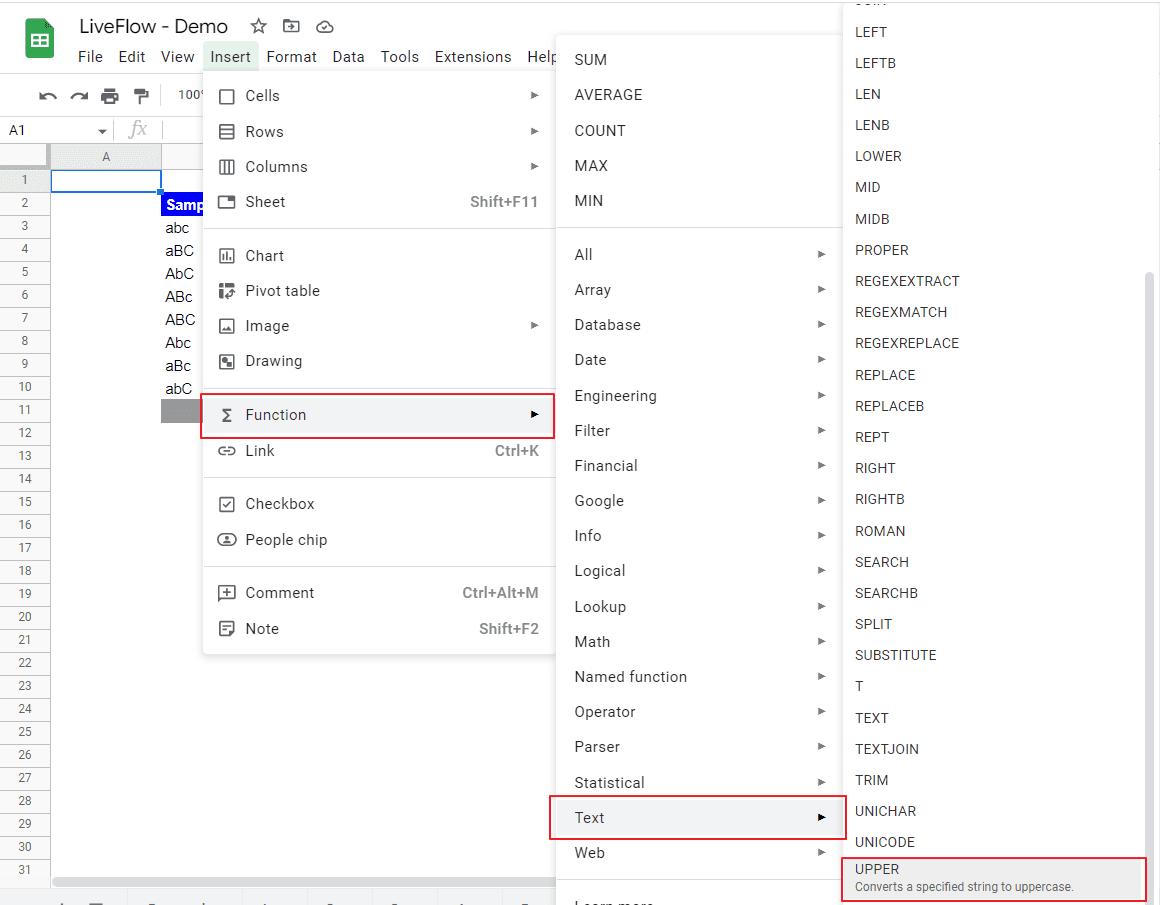Click the Sheet icon in Insert menu

227,202
